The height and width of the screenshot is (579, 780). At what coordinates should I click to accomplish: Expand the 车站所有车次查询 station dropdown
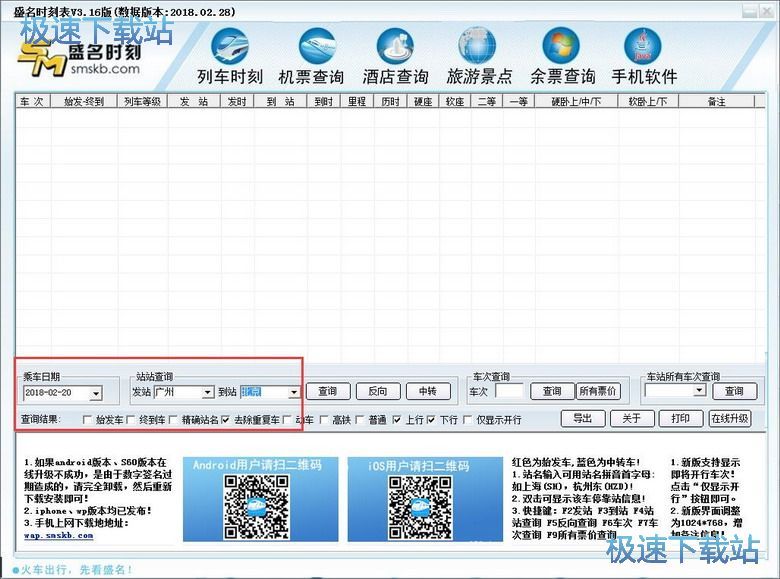click(699, 390)
